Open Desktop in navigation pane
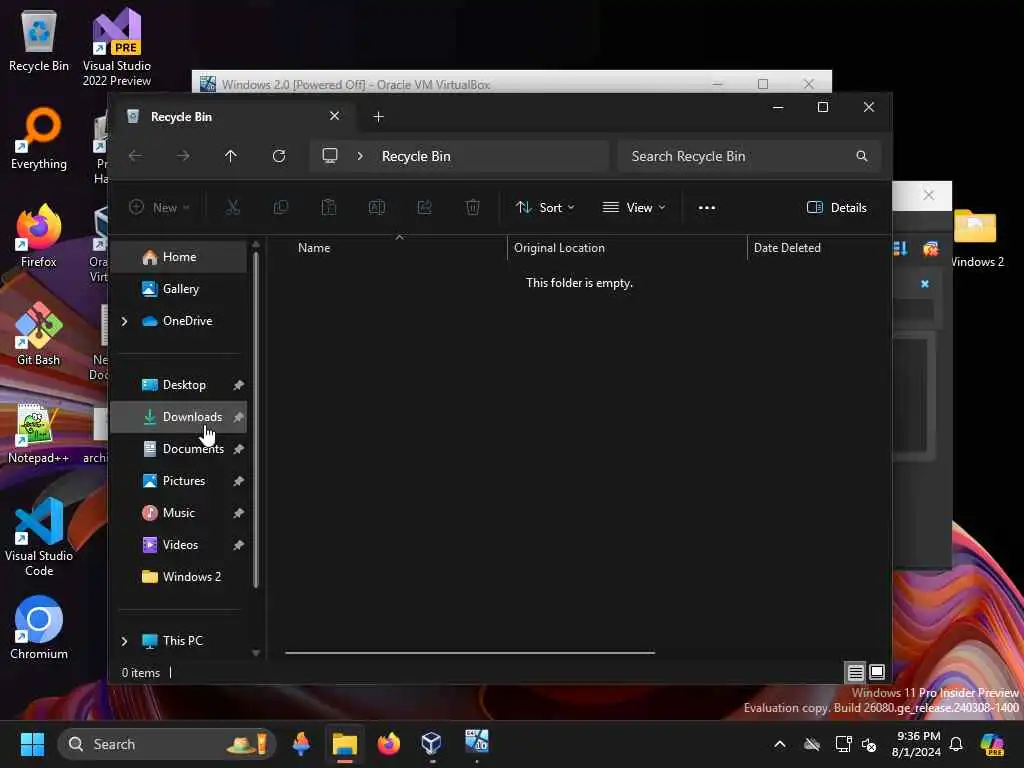The width and height of the screenshot is (1024, 768). tap(179, 385)
